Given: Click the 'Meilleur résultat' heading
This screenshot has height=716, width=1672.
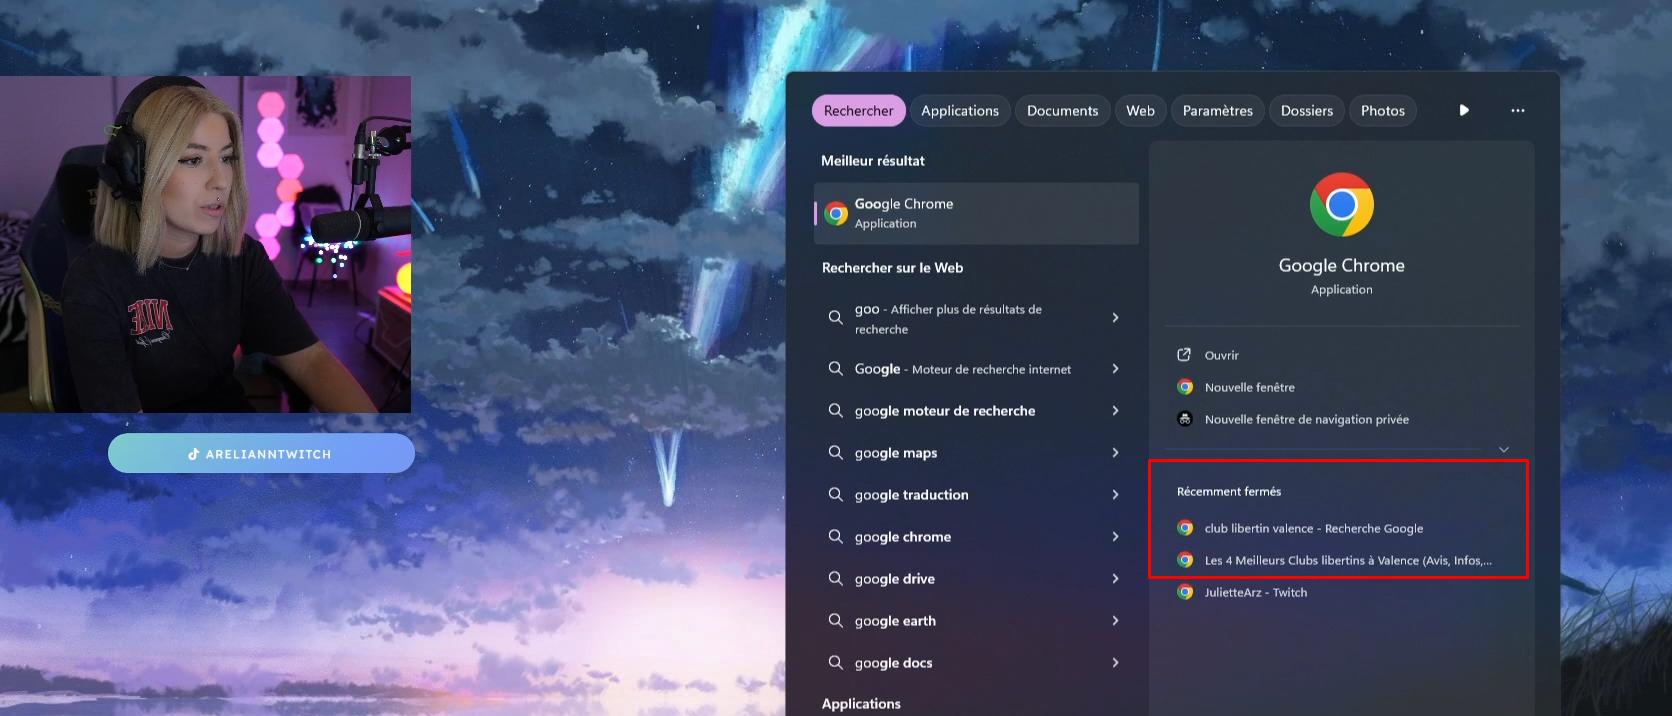Looking at the screenshot, I should click(873, 161).
